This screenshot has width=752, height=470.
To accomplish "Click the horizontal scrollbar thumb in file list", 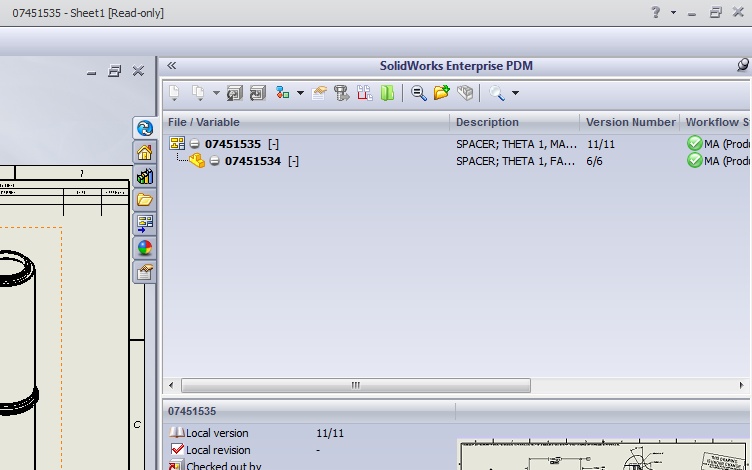I will (355, 385).
